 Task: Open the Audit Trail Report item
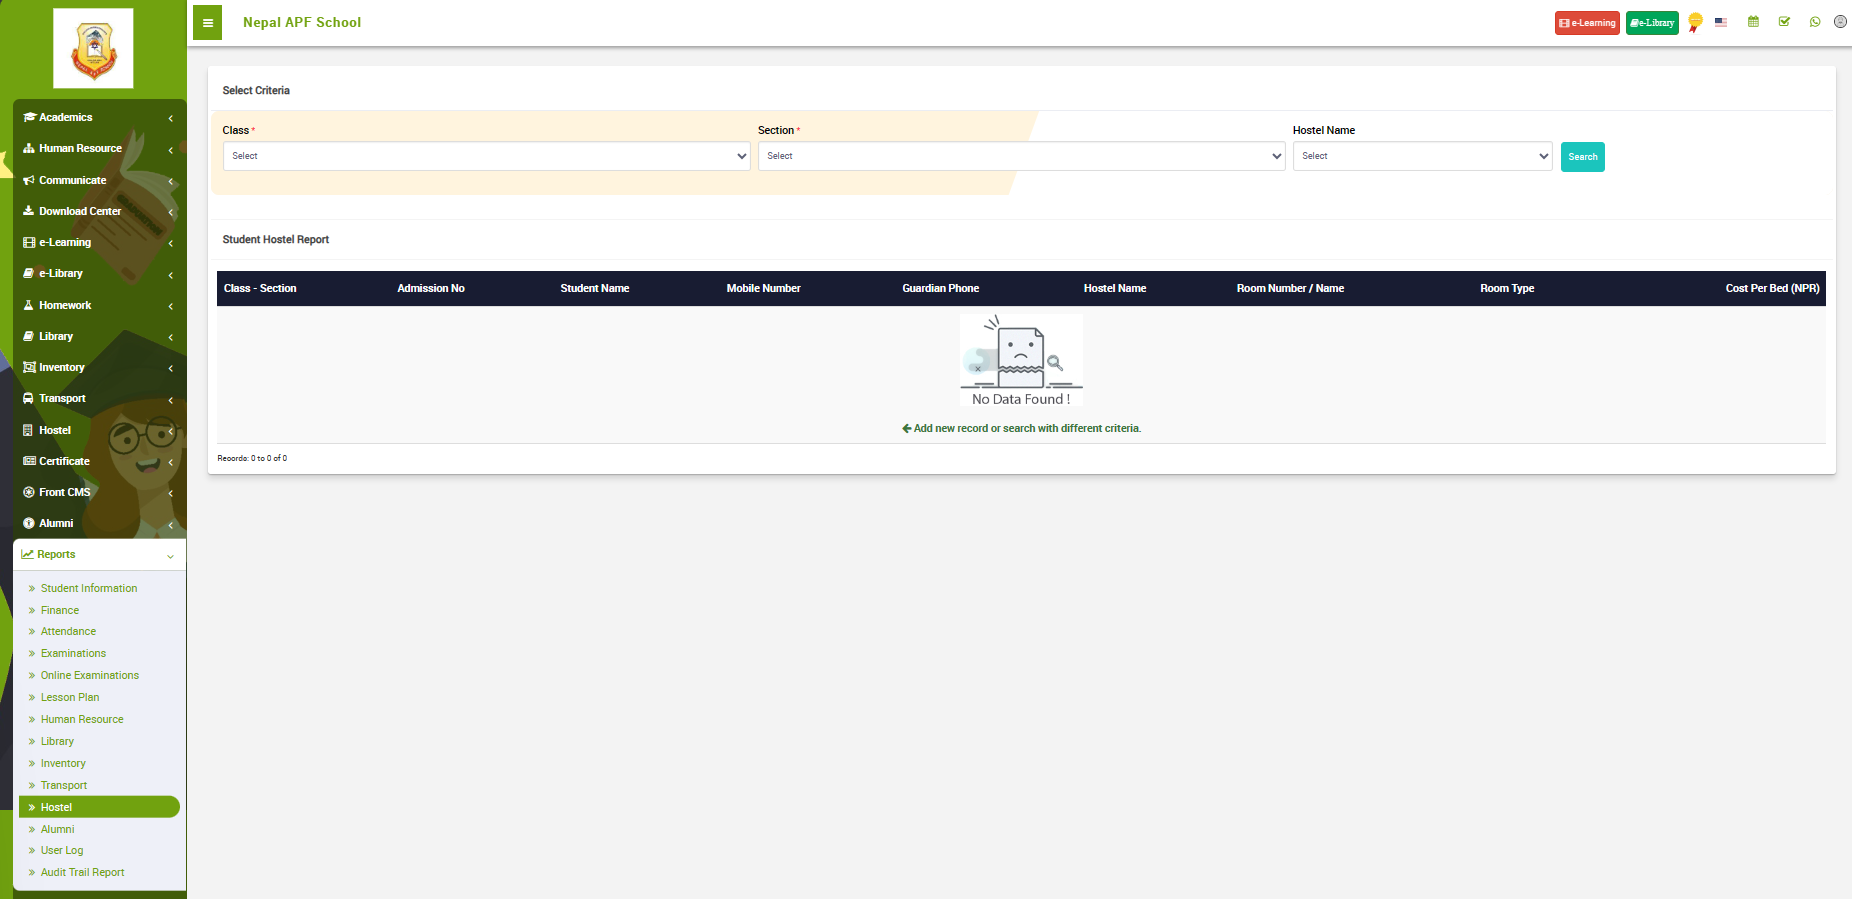pyautogui.click(x=83, y=872)
